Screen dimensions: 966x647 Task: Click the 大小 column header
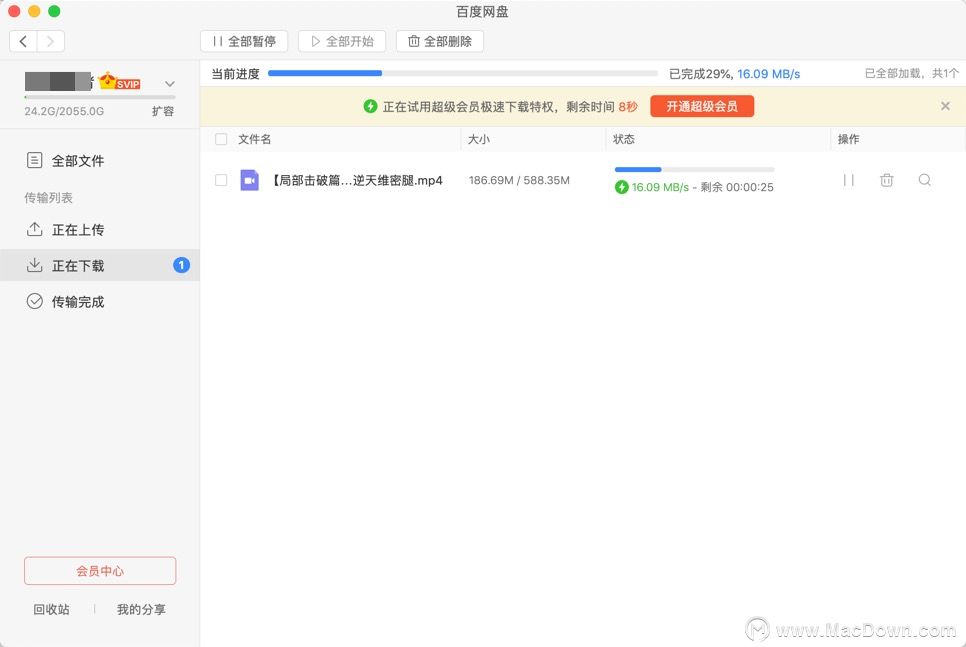pos(479,139)
